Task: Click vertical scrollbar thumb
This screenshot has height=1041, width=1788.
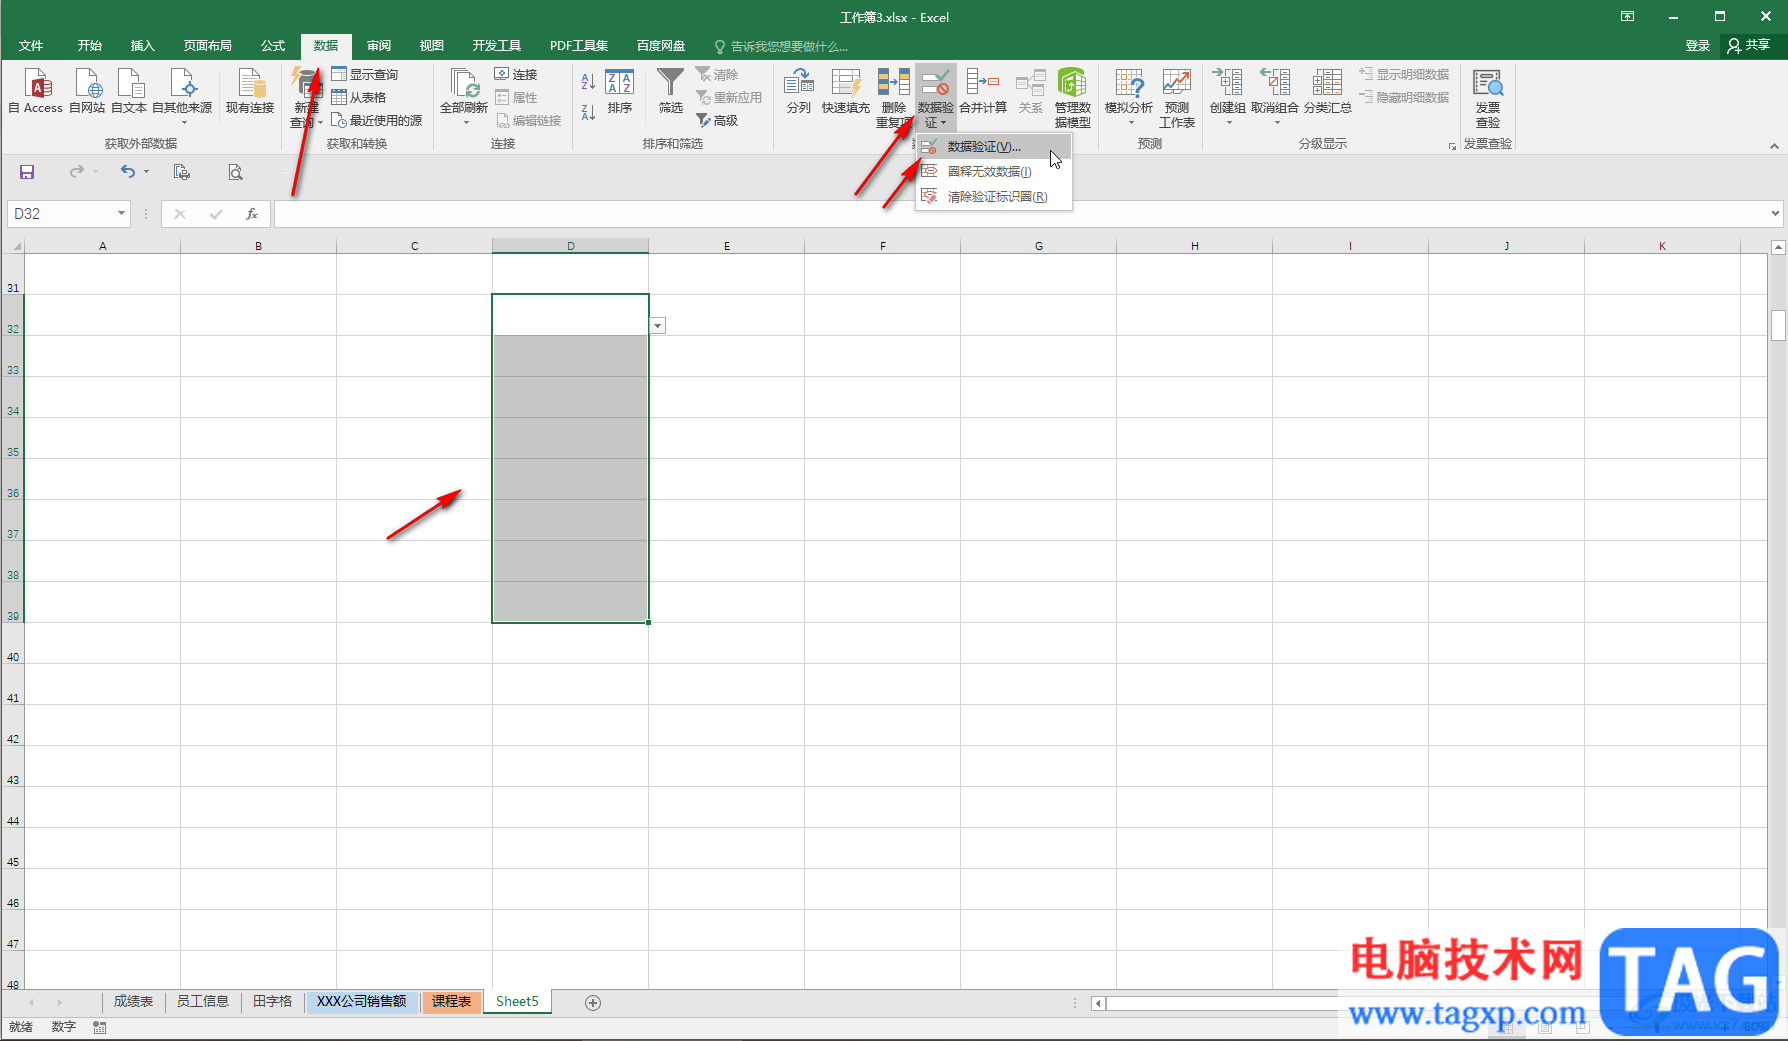Action: (x=1778, y=326)
